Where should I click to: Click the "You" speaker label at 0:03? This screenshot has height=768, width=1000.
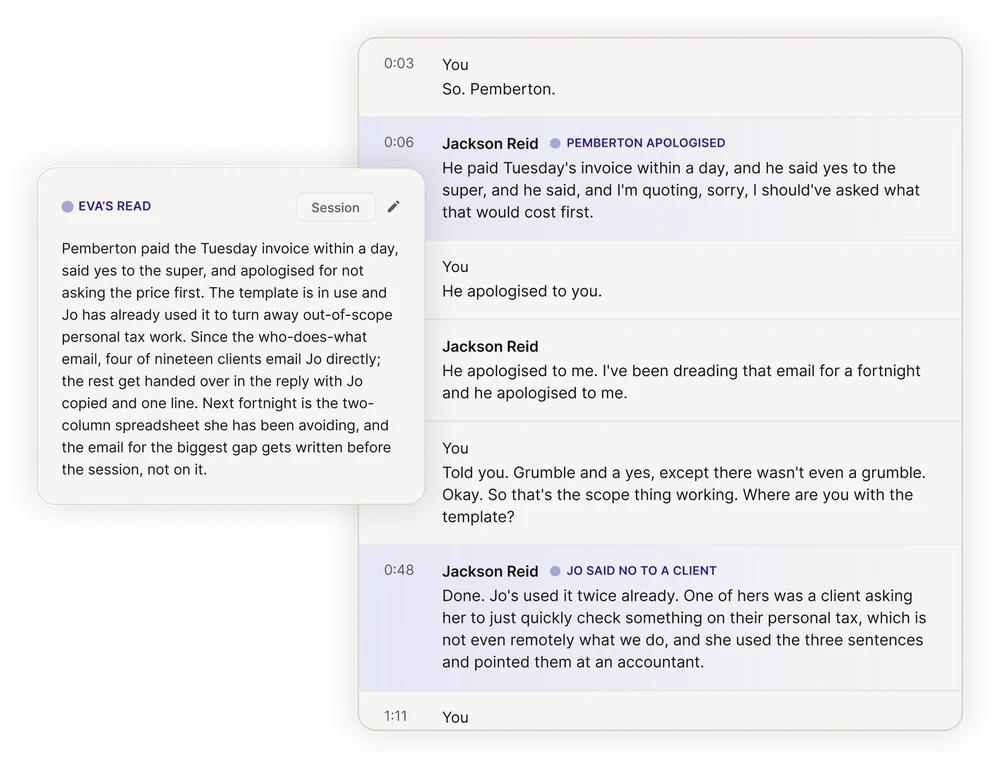click(x=455, y=64)
